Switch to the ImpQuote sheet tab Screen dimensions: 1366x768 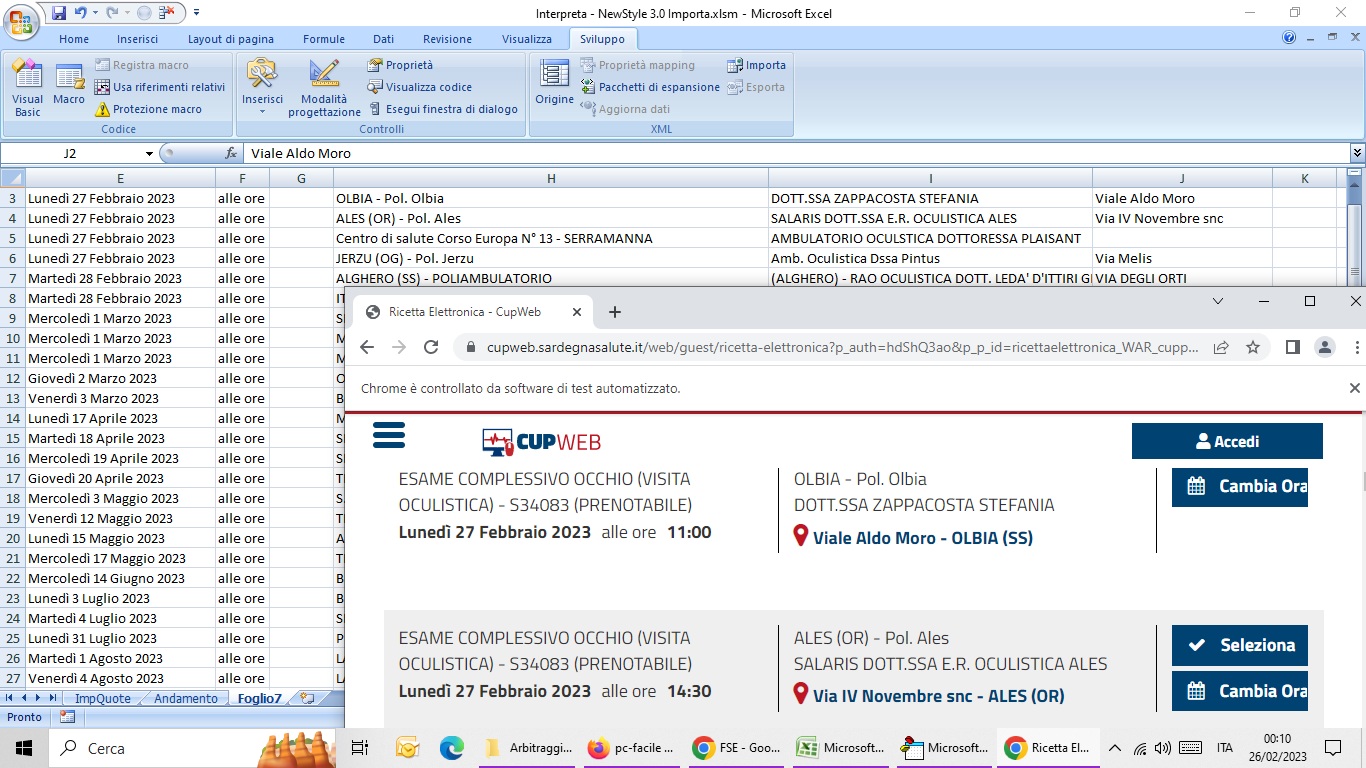coord(103,698)
